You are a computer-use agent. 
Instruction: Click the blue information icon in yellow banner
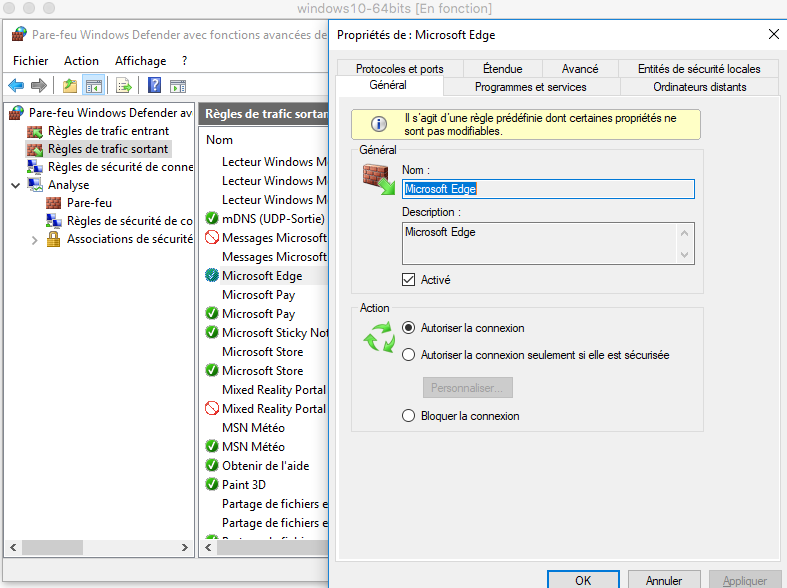(x=378, y=123)
